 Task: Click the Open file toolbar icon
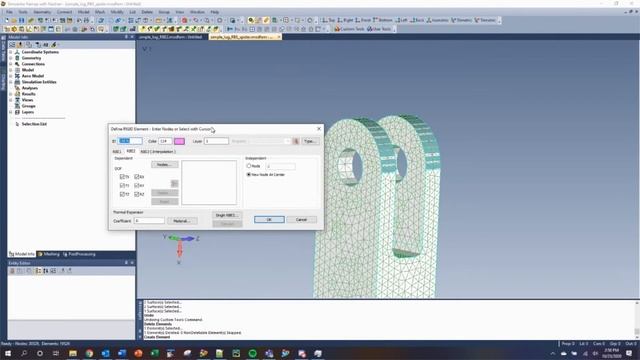tap(14, 20)
